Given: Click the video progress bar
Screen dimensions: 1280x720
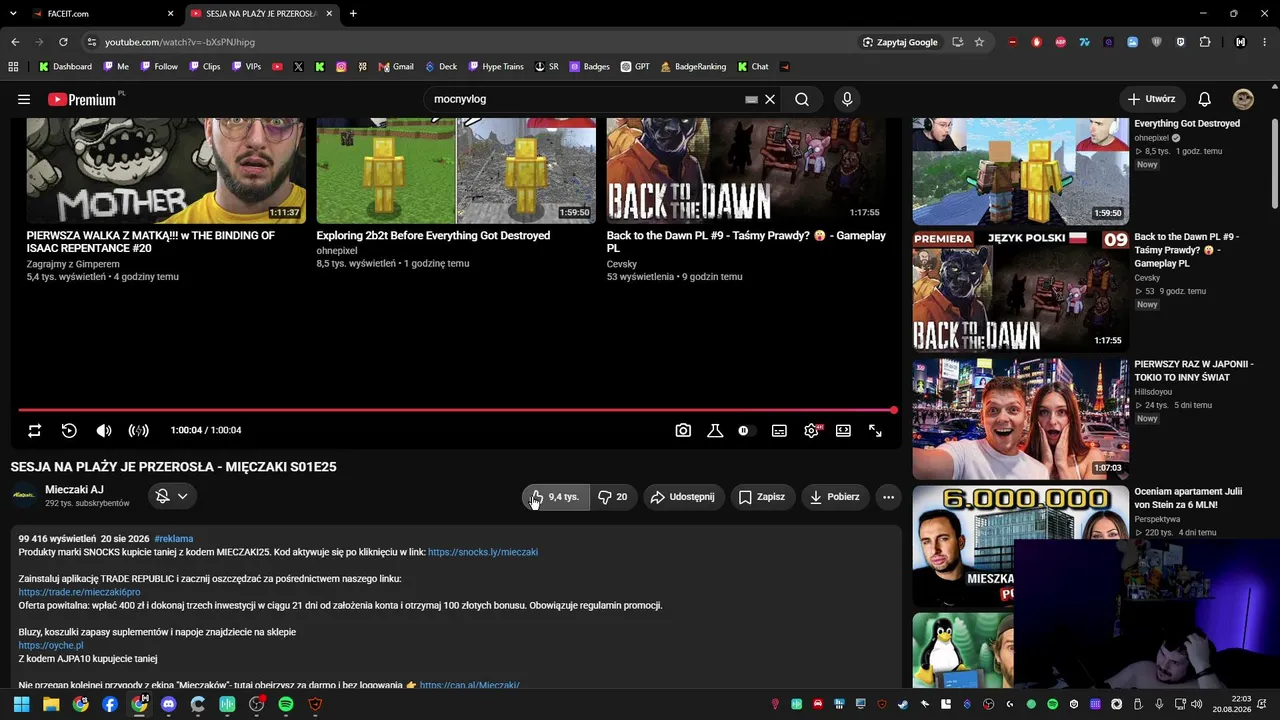Looking at the screenshot, I should (x=456, y=410).
